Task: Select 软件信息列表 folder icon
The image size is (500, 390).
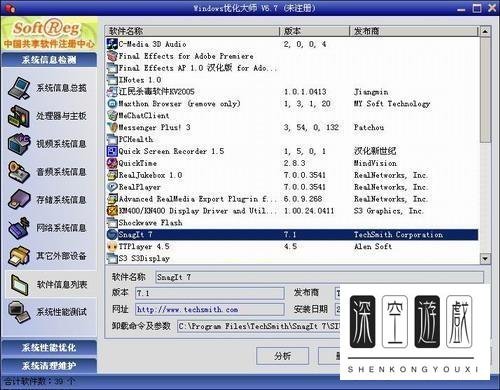Action: click(19, 284)
